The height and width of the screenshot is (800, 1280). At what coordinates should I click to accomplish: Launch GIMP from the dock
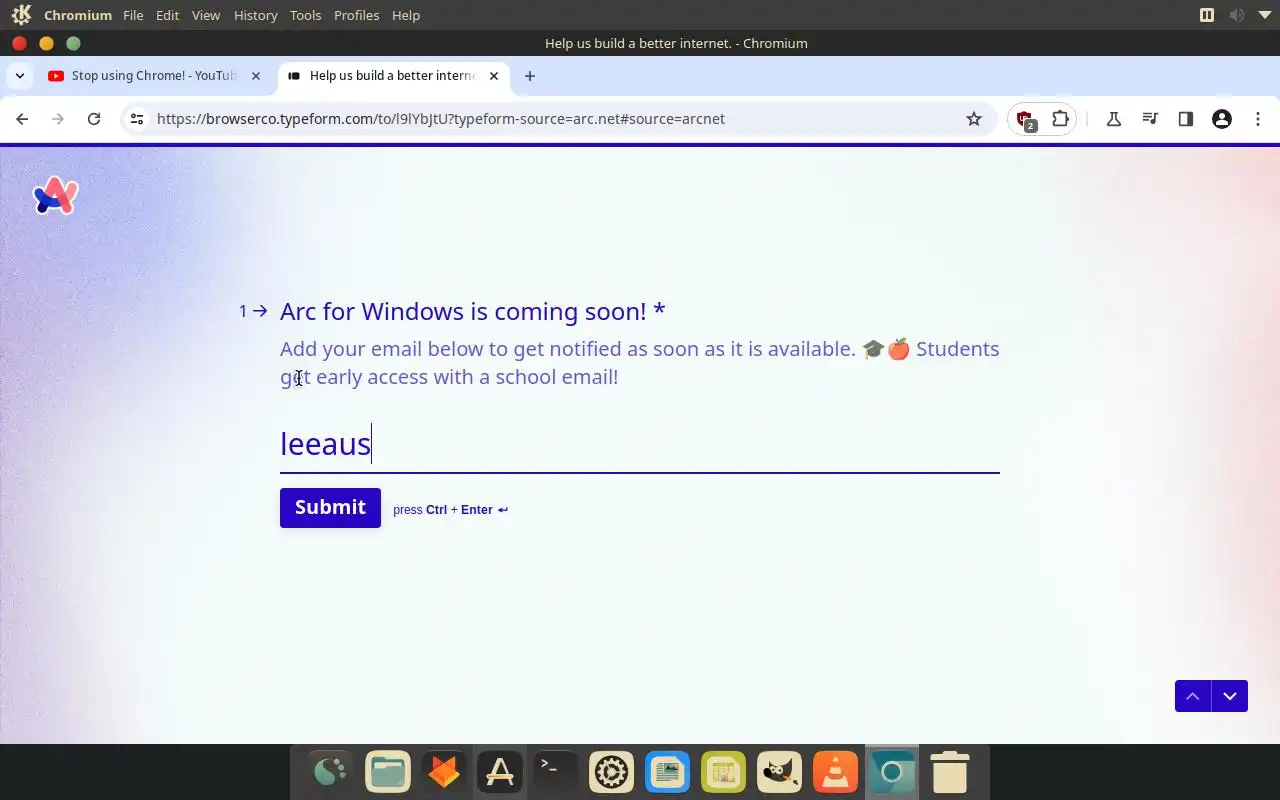coord(780,772)
